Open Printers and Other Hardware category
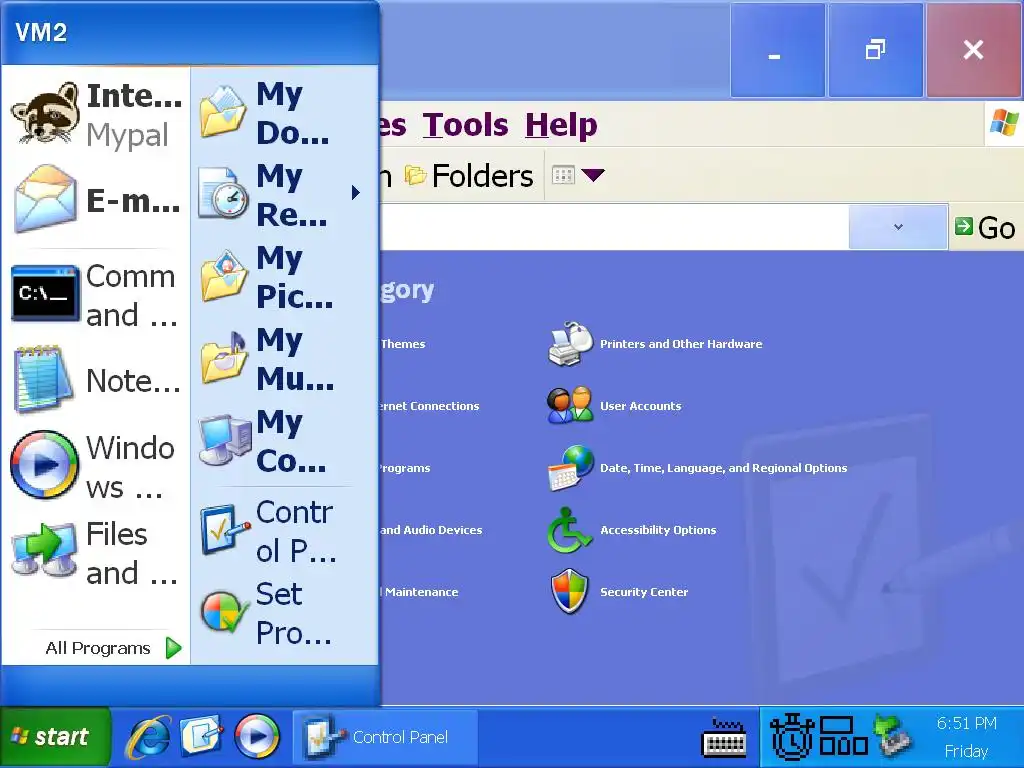Image resolution: width=1024 pixels, height=768 pixels. pyautogui.click(x=681, y=344)
